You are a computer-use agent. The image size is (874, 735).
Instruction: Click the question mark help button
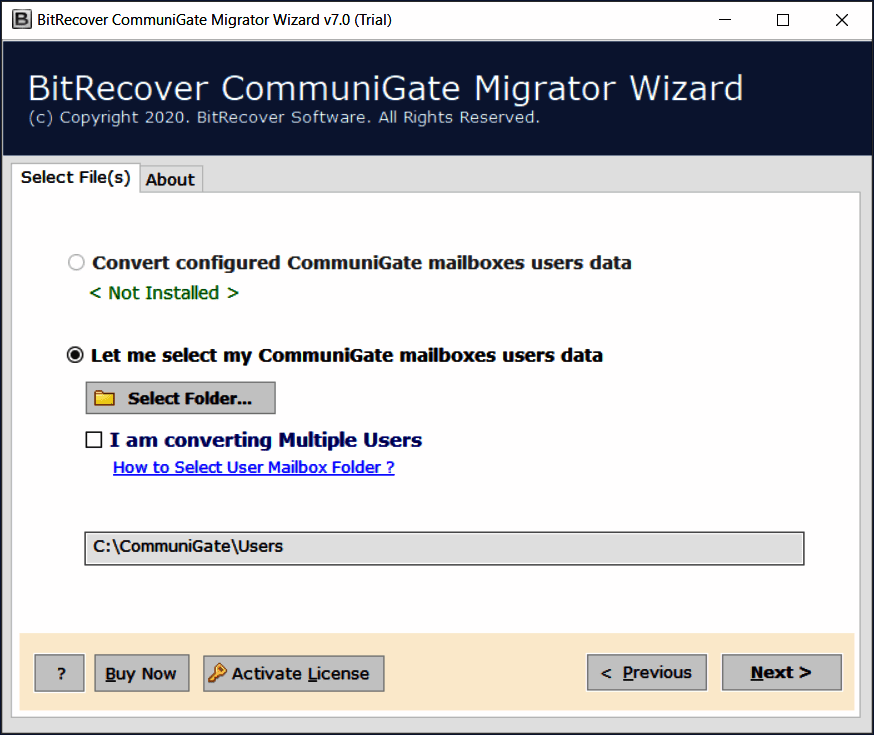click(60, 673)
